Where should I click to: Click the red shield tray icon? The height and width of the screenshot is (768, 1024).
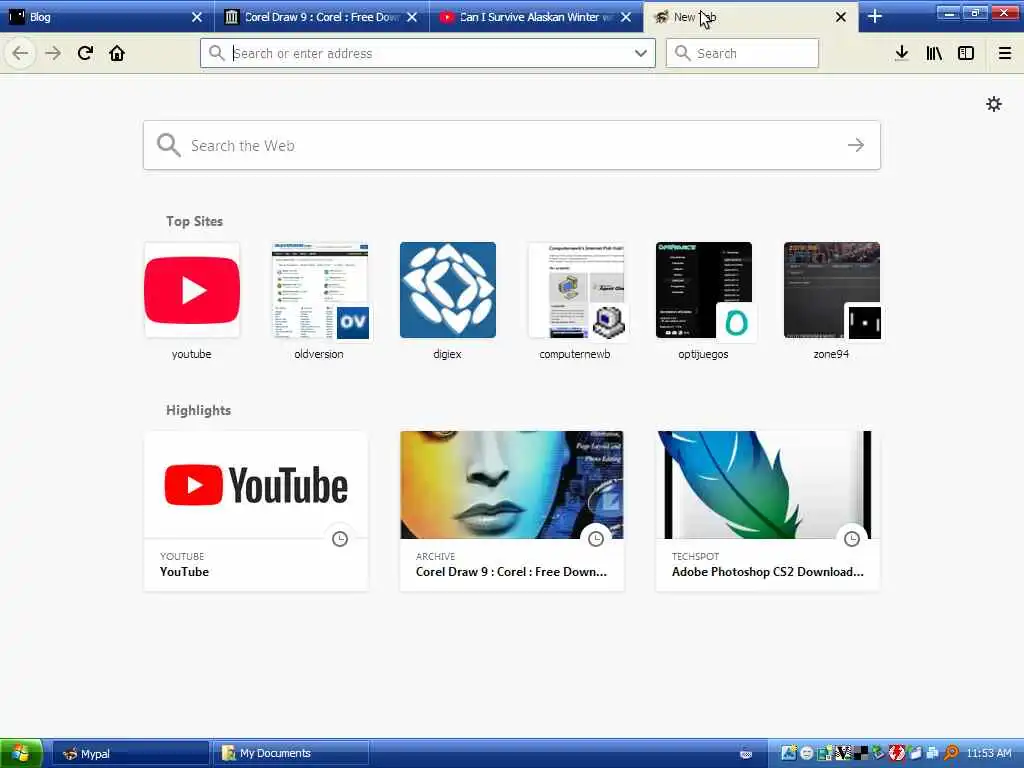pos(897,754)
